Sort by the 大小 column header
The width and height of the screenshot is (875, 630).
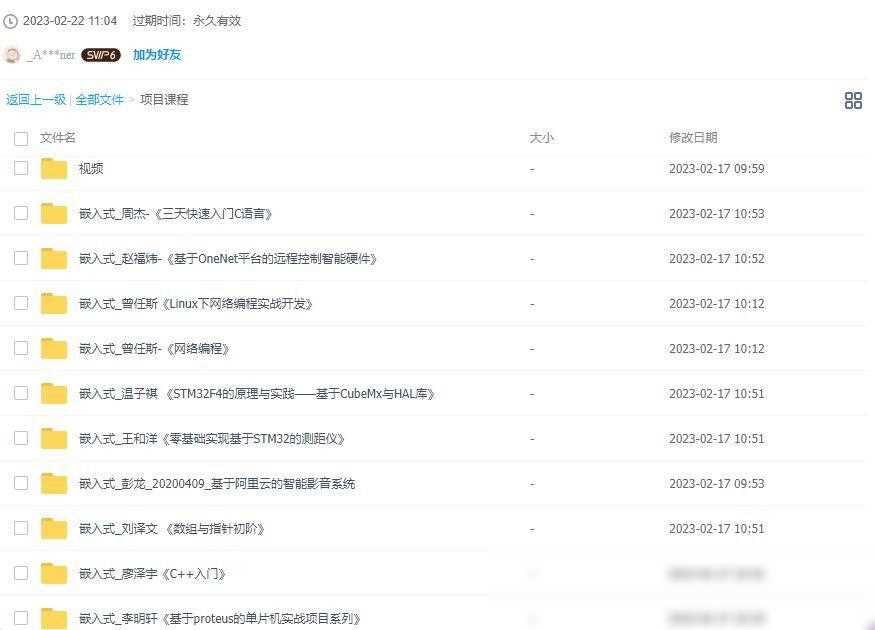pos(541,137)
